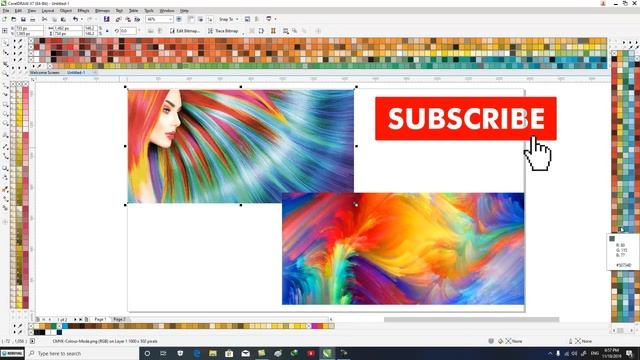Click the Open file toolbar icon

(x=13, y=19)
